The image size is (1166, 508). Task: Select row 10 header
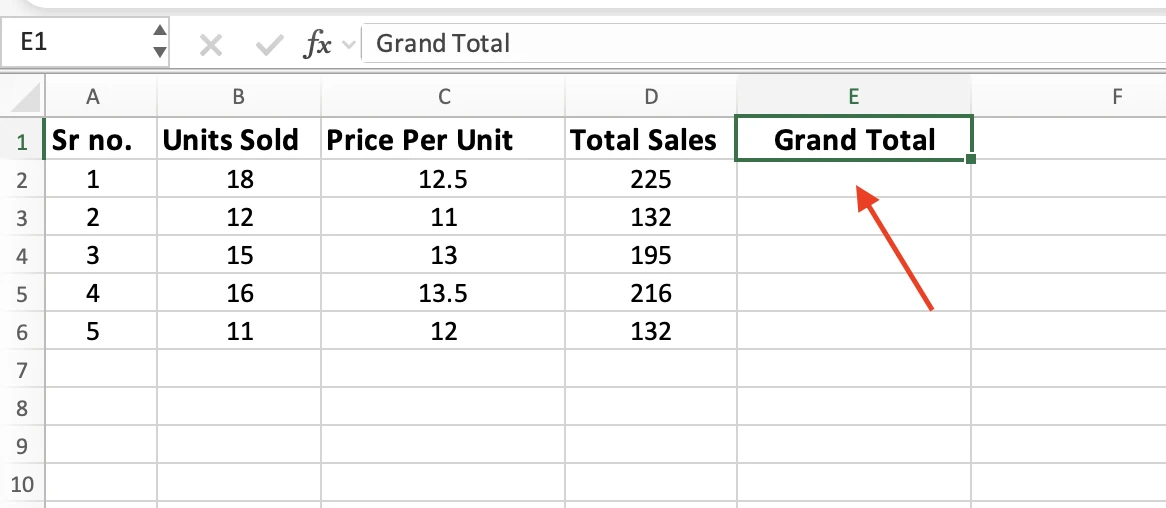22,483
